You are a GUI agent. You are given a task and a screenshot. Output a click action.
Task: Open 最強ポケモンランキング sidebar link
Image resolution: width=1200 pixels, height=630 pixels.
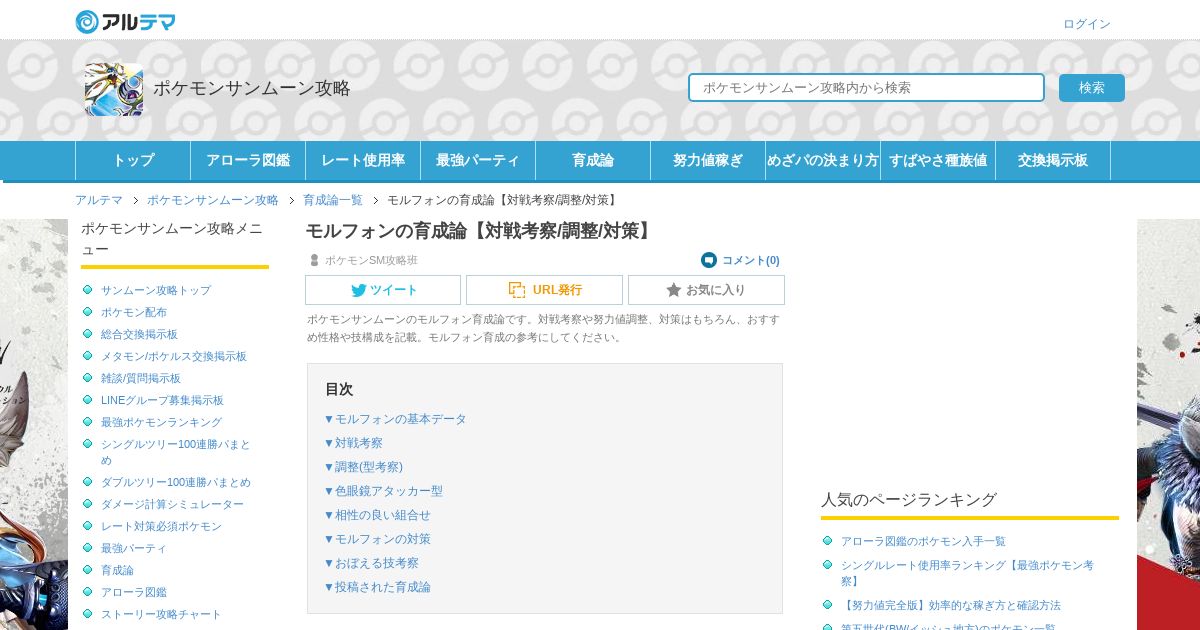[x=161, y=422]
